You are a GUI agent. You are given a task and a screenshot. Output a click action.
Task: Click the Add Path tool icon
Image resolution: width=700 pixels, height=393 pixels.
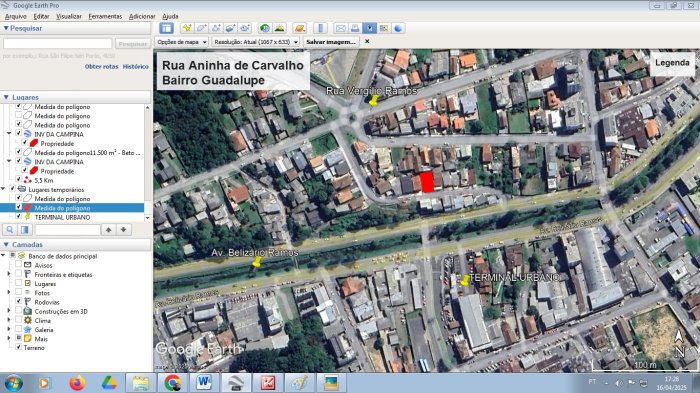[216, 28]
